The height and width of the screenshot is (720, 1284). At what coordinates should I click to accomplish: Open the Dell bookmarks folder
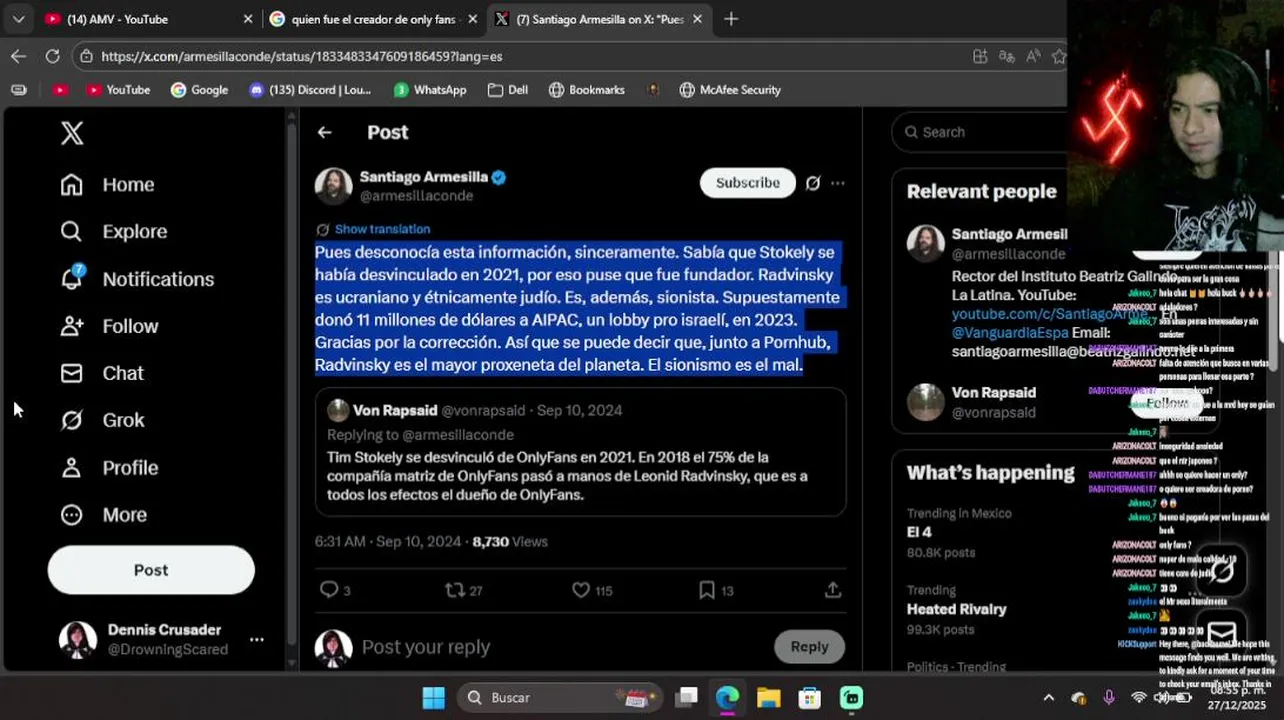(x=508, y=90)
